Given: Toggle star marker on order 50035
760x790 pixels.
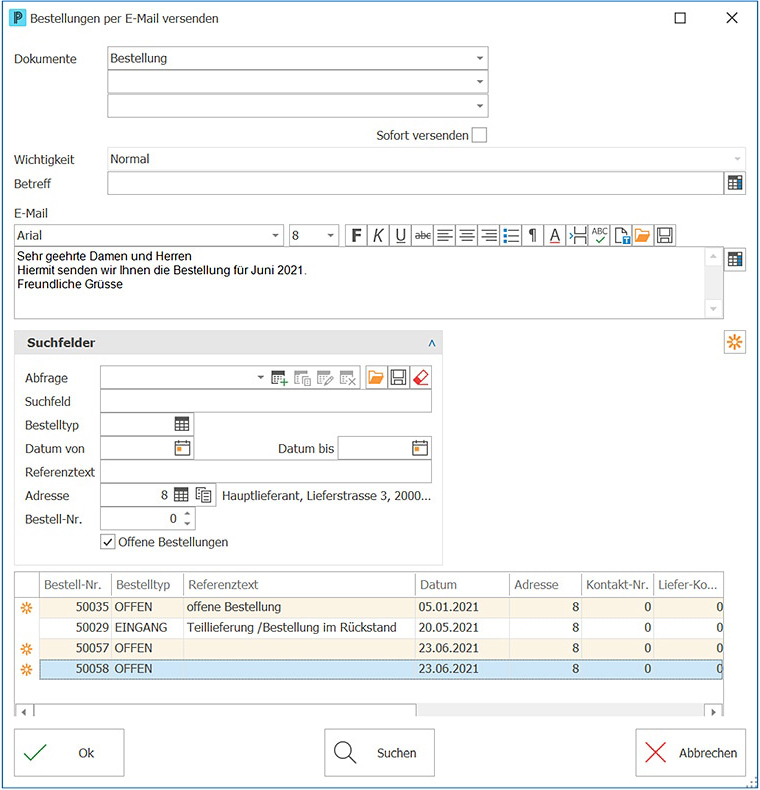Looking at the screenshot, I should click(x=26, y=608).
